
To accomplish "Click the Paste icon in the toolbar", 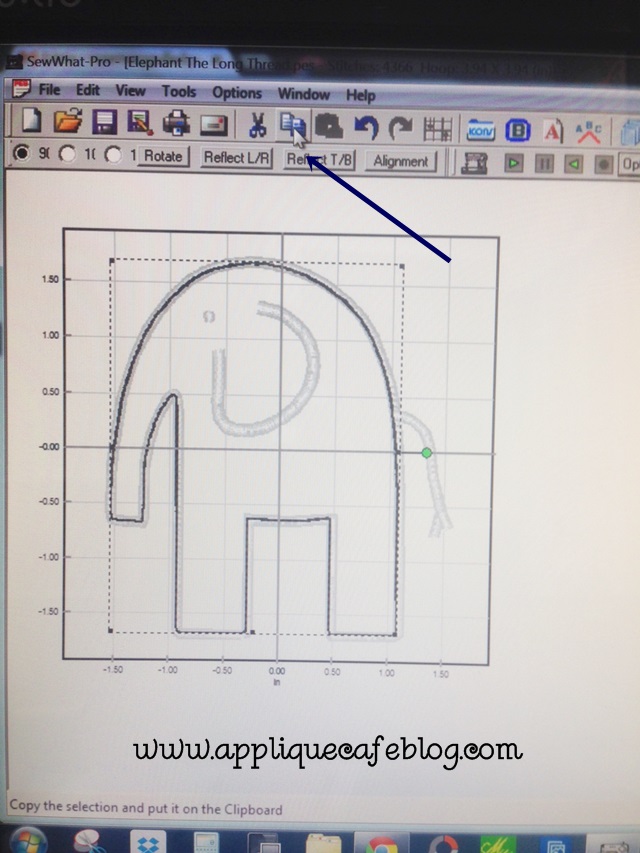I will point(328,127).
